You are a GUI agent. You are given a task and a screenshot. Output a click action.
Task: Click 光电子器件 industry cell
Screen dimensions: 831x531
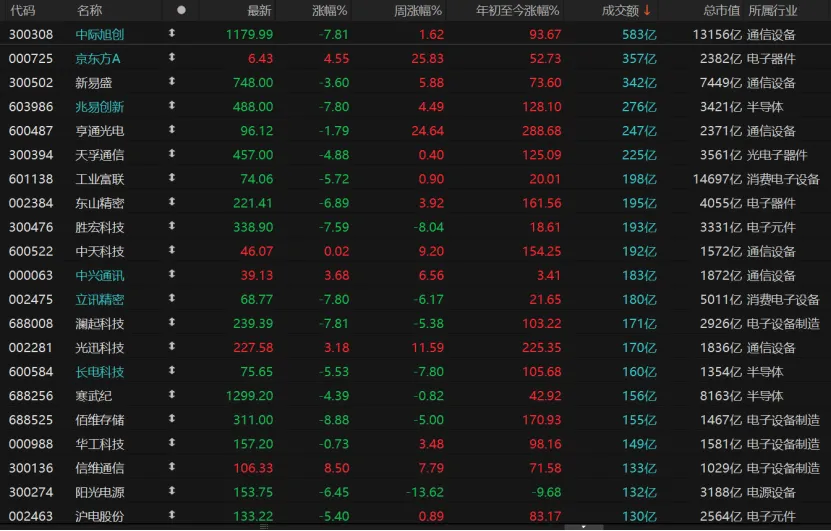777,155
